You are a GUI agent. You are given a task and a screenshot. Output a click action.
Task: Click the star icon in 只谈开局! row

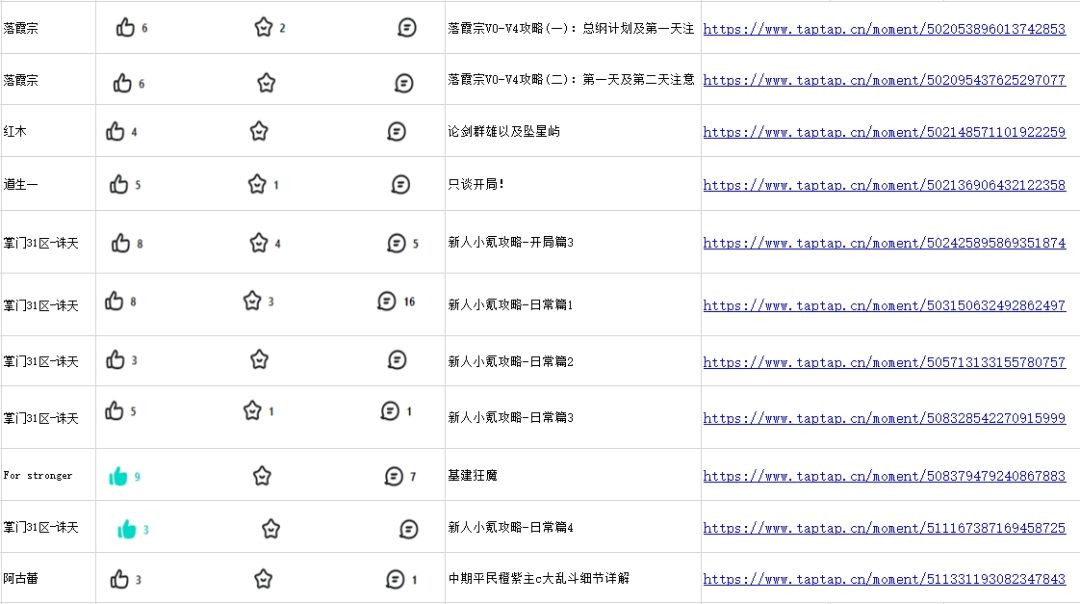pos(257,184)
